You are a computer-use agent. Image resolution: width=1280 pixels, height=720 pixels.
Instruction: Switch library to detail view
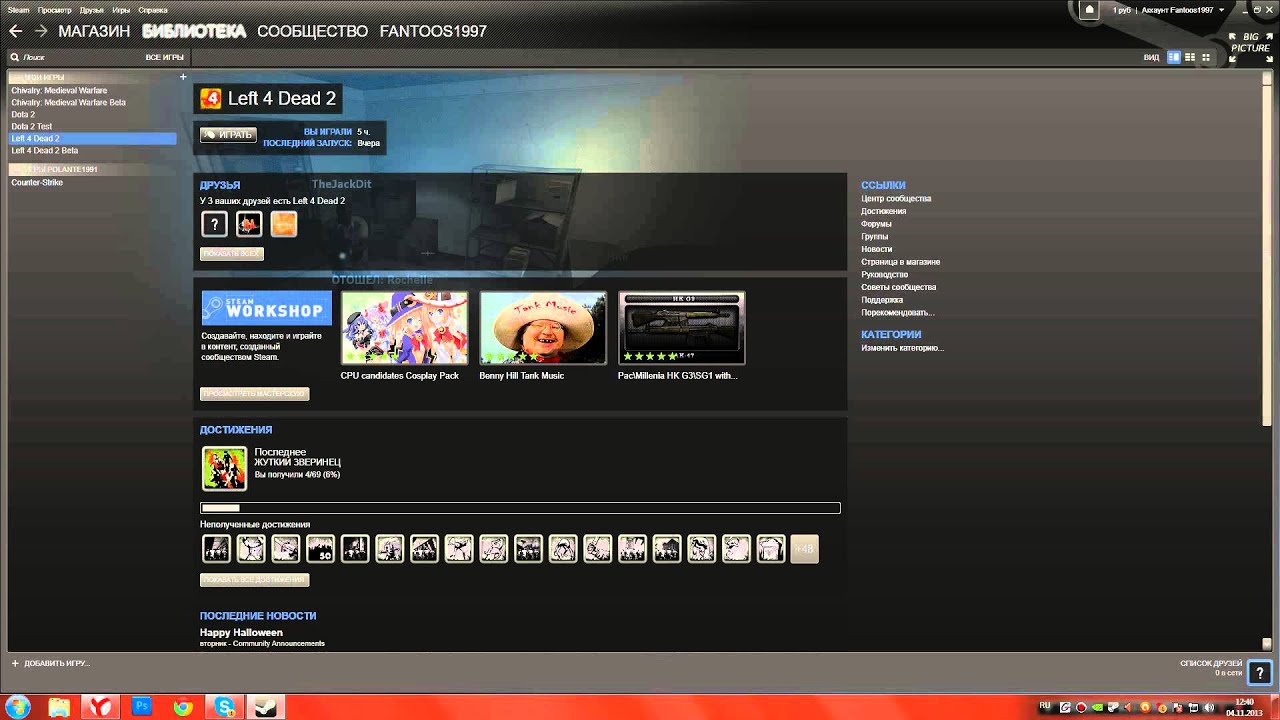[1174, 58]
